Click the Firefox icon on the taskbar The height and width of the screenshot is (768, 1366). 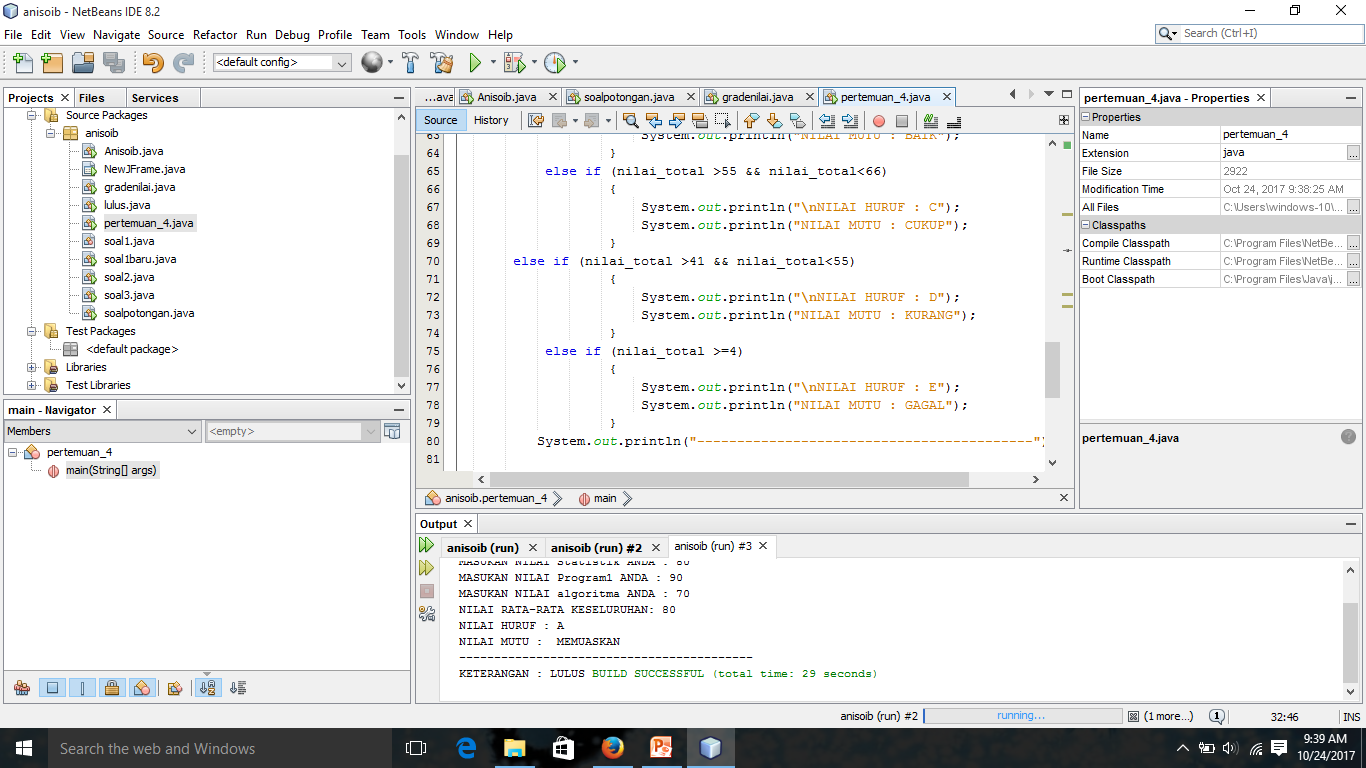[x=612, y=748]
